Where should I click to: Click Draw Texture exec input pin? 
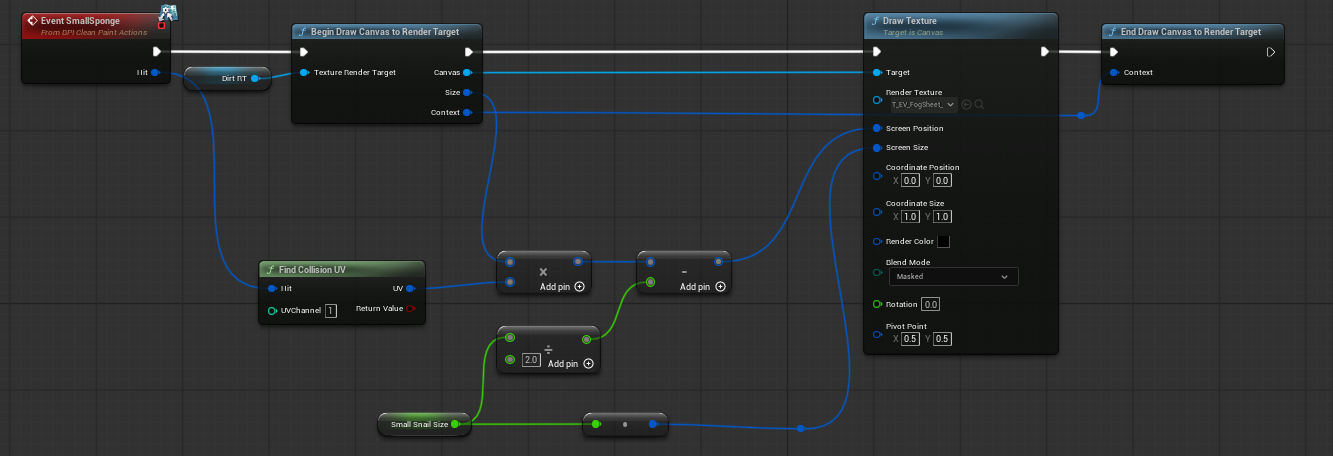877,52
